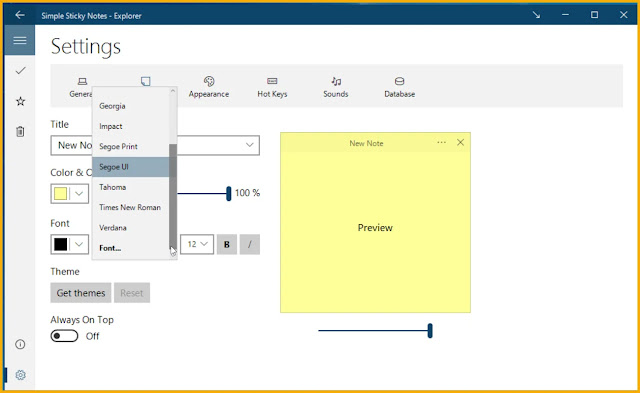Click the font list scrollbar thumb
Screen dimensions: 640x393
click(173, 195)
